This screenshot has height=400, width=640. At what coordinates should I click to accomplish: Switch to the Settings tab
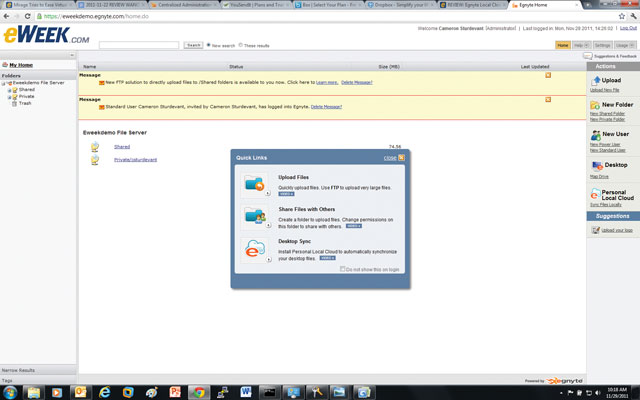(x=602, y=45)
